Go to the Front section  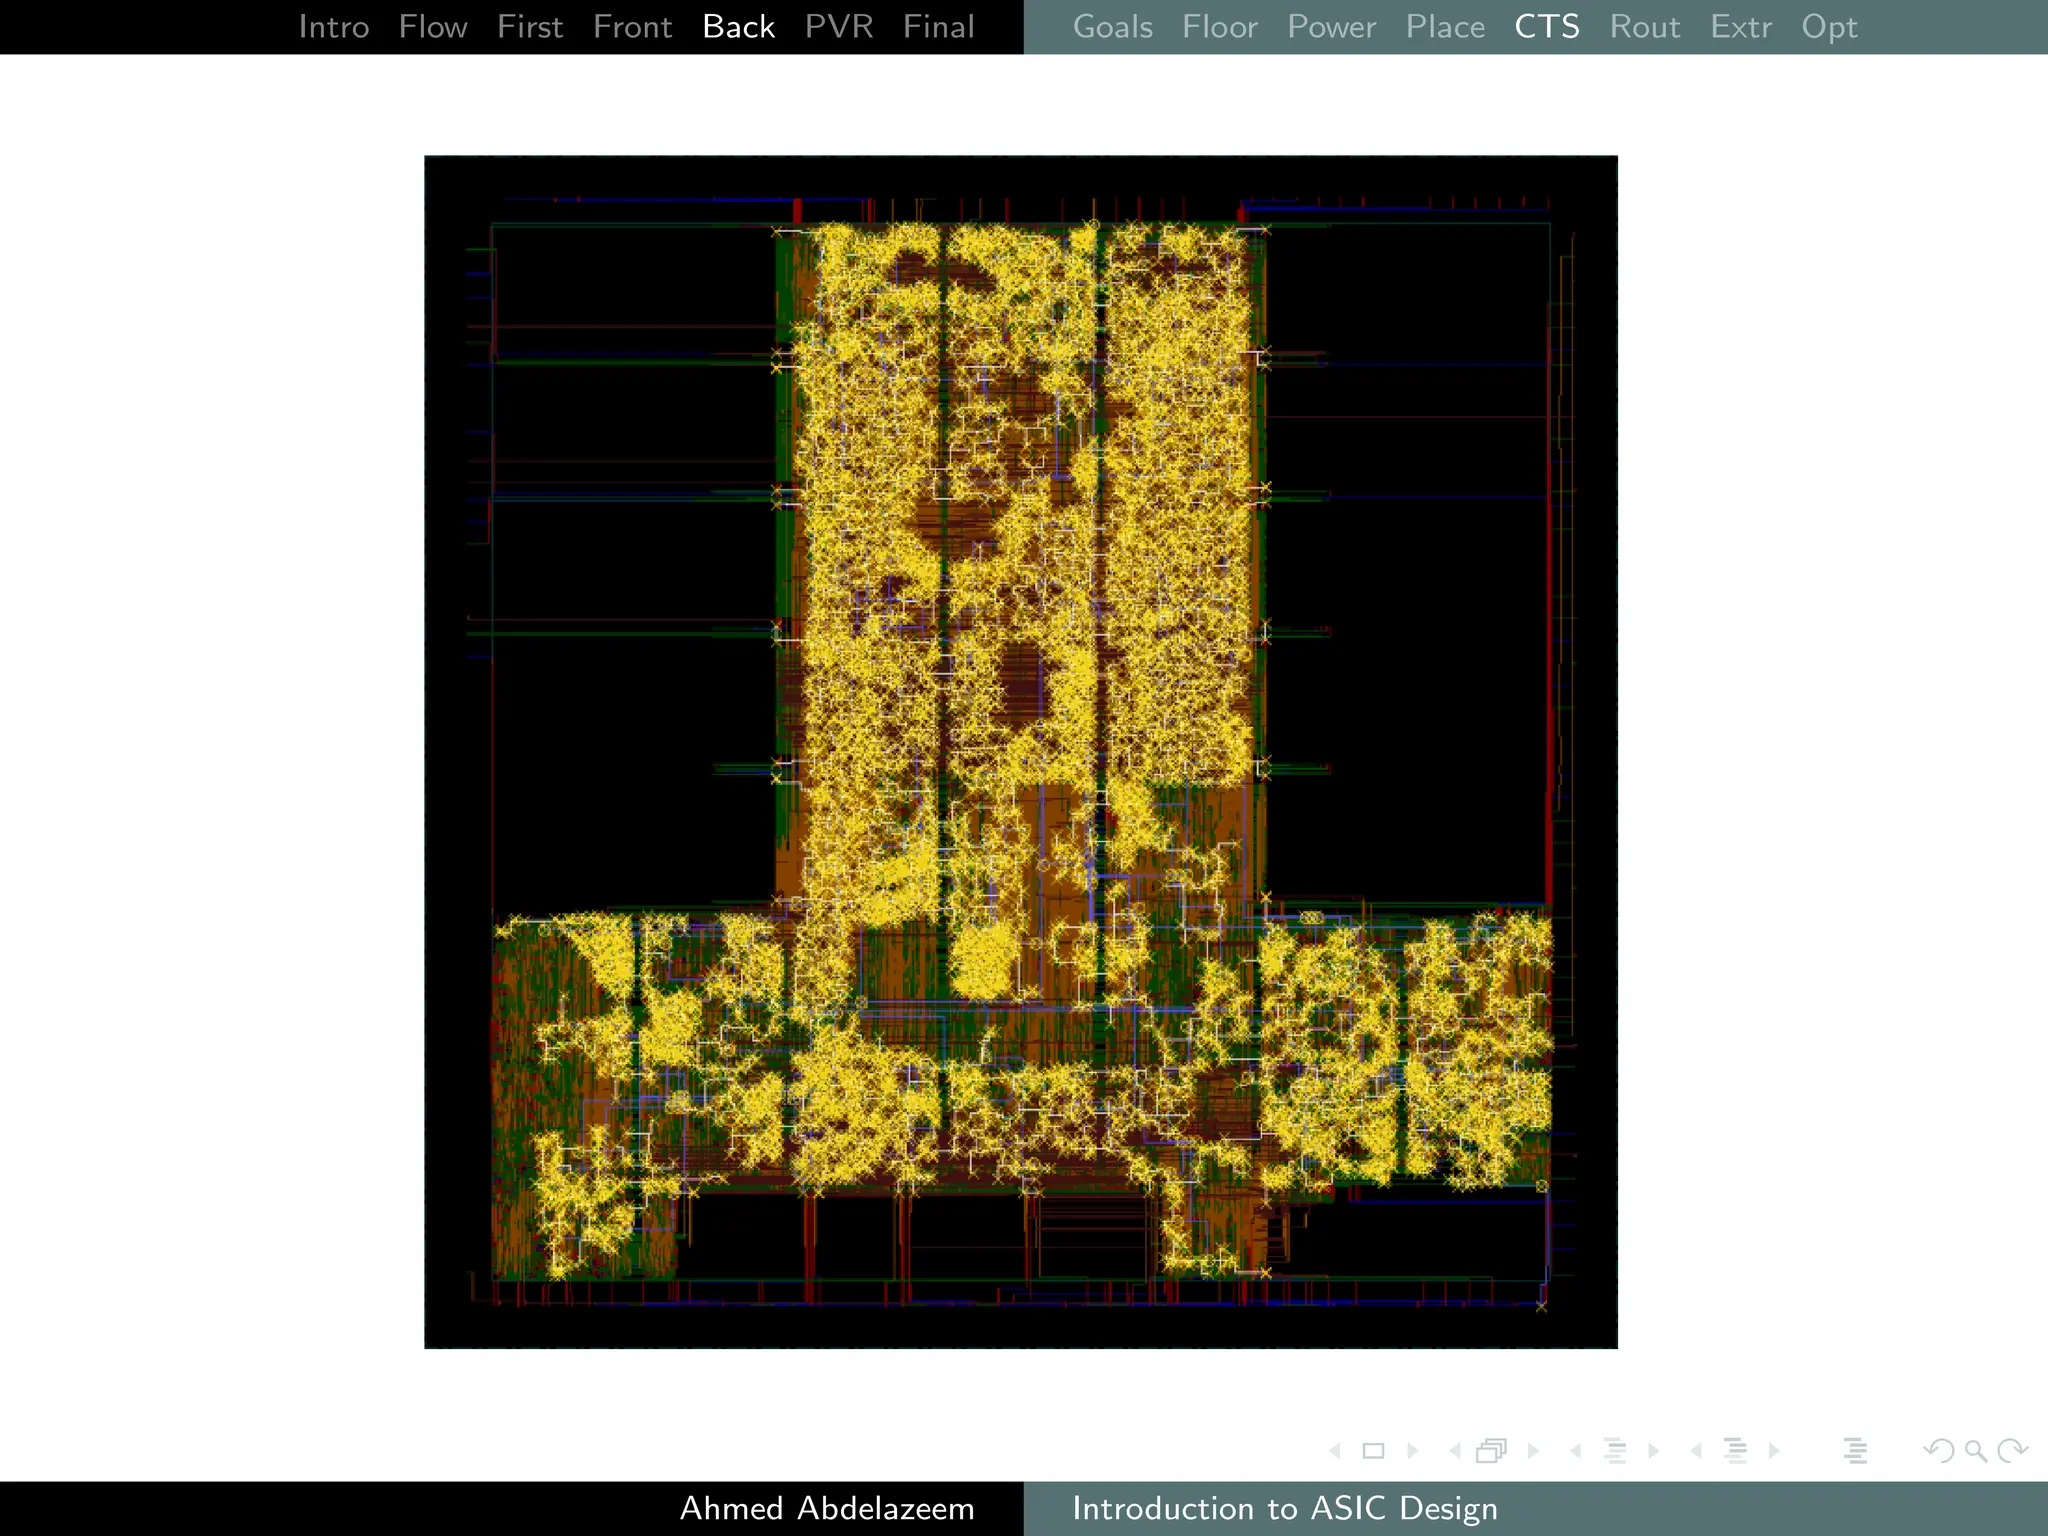coord(632,27)
